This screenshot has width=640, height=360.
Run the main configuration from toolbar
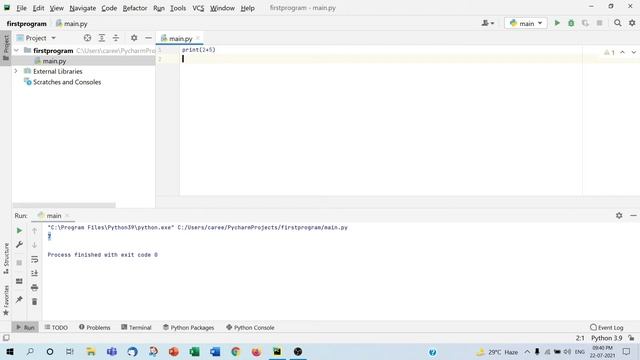point(557,23)
